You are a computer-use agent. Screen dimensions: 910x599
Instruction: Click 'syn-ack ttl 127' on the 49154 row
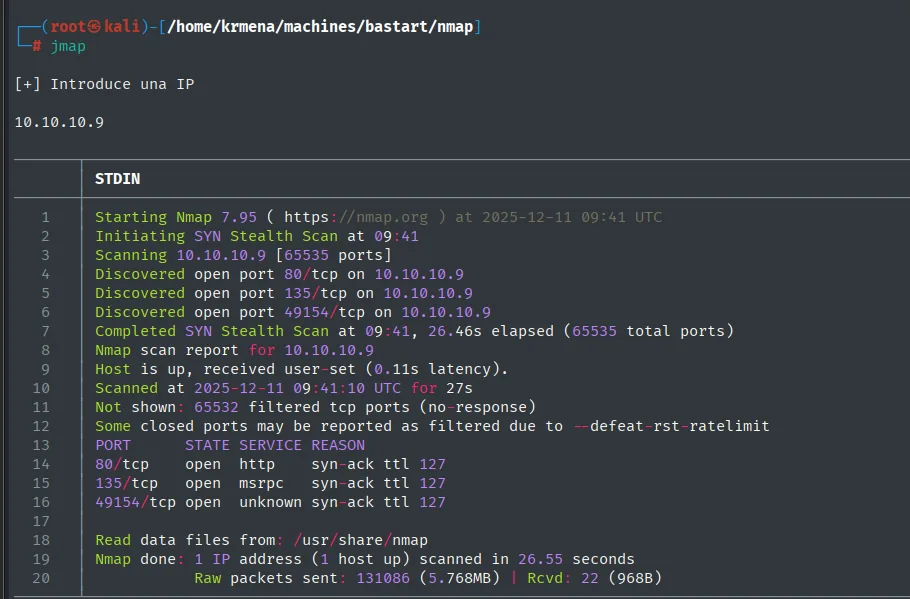[378, 502]
